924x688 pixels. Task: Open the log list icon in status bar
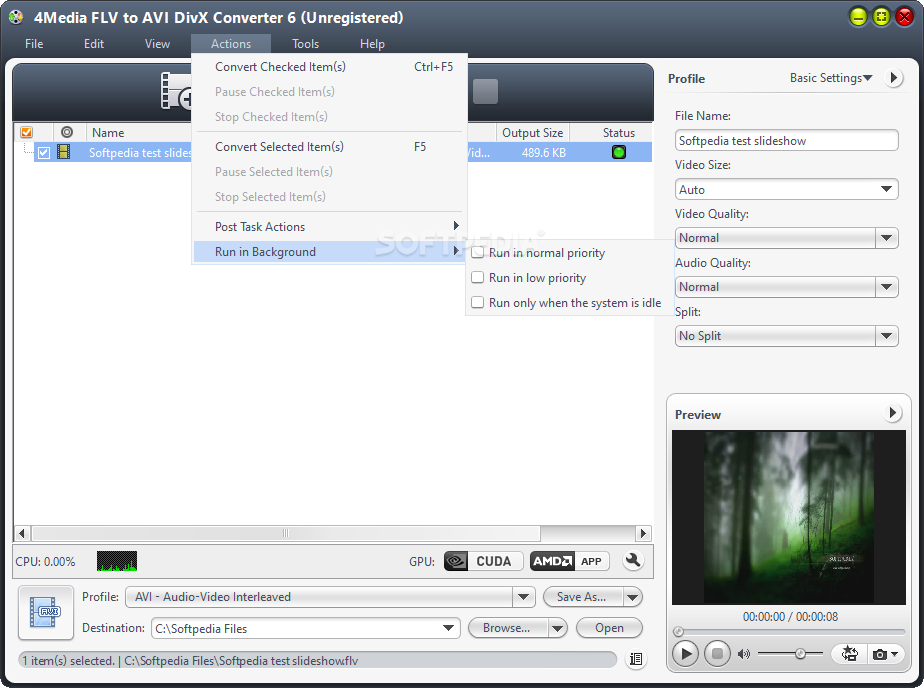(x=636, y=659)
